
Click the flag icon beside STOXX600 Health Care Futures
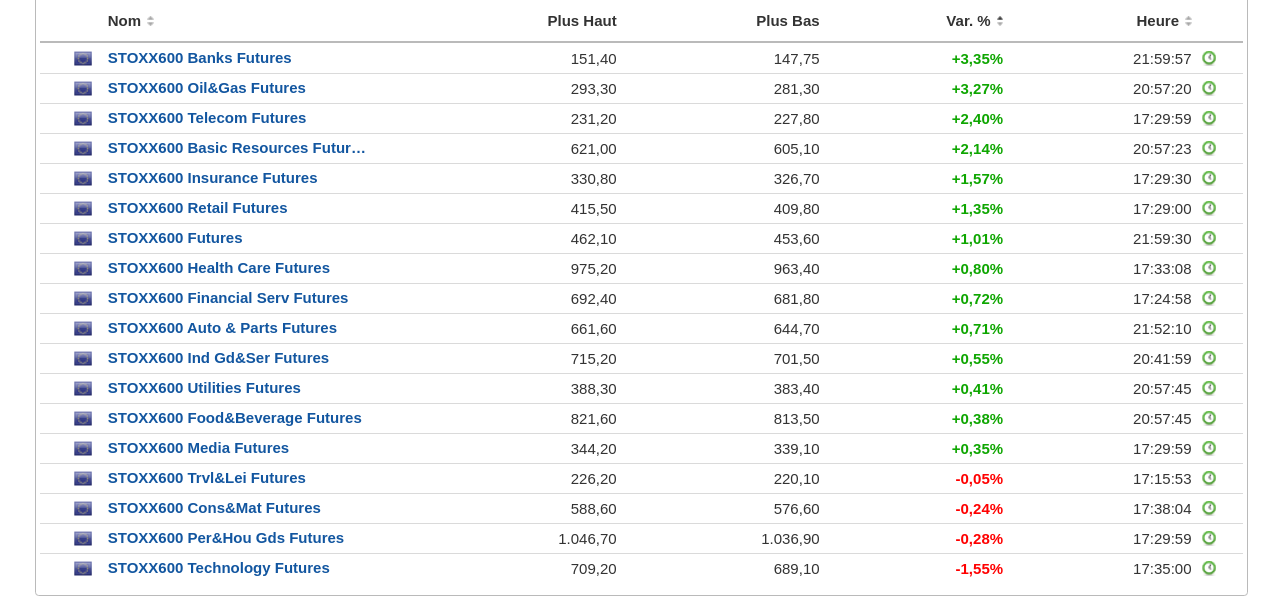click(83, 269)
